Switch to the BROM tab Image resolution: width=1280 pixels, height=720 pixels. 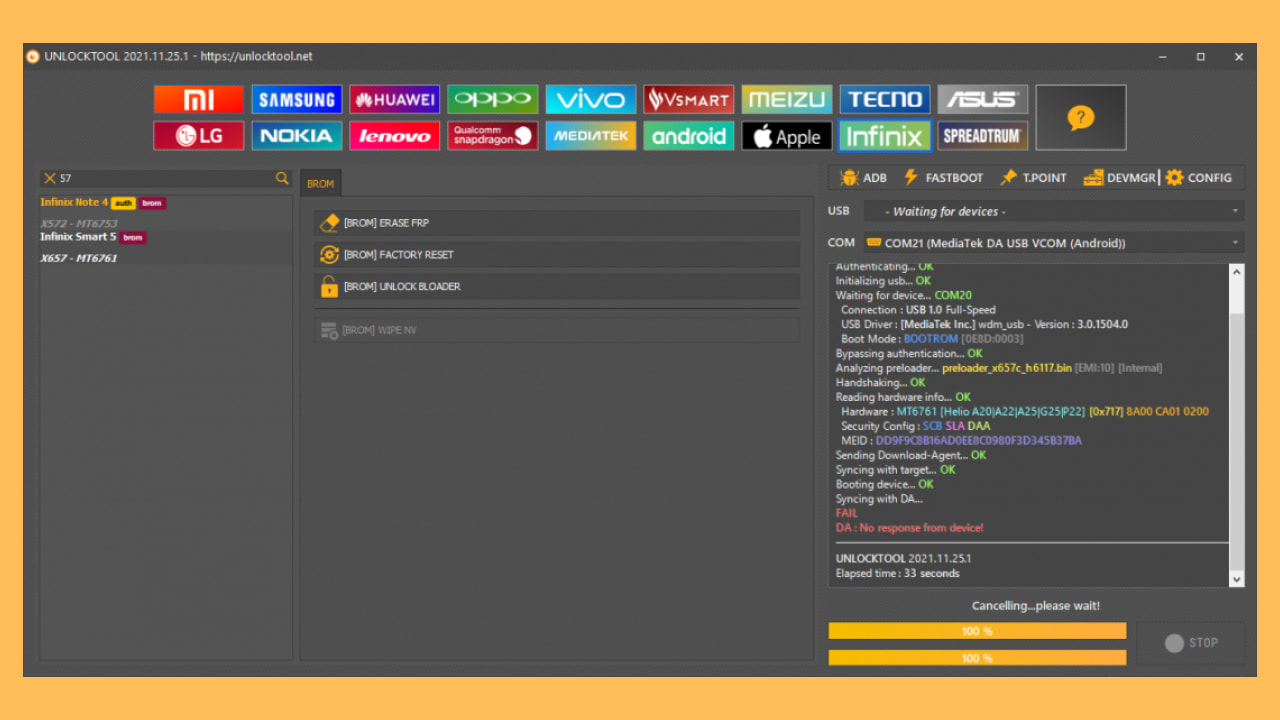(321, 184)
